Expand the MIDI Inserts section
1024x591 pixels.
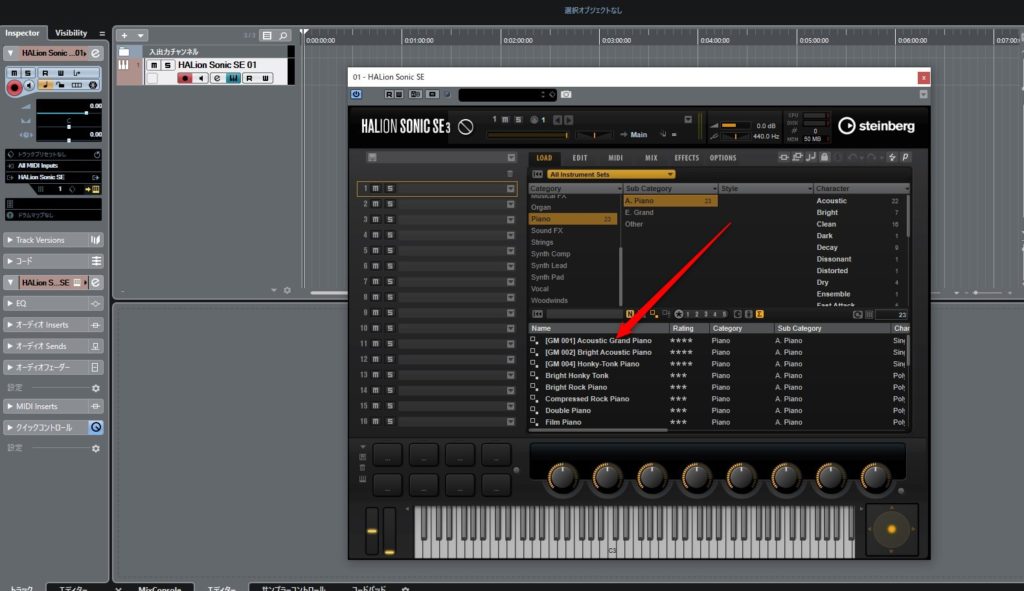click(x=10, y=406)
